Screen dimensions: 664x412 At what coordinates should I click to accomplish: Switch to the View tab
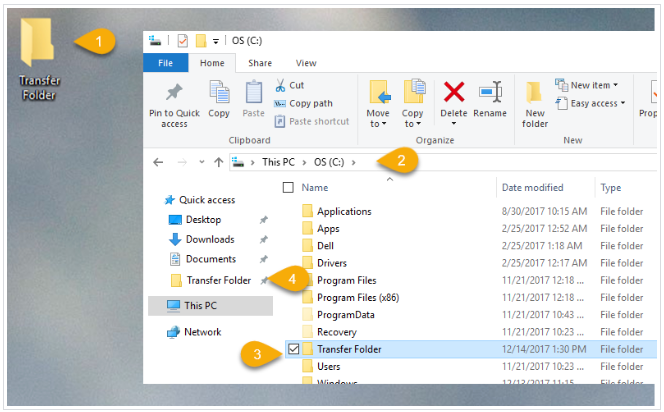pyautogui.click(x=306, y=63)
